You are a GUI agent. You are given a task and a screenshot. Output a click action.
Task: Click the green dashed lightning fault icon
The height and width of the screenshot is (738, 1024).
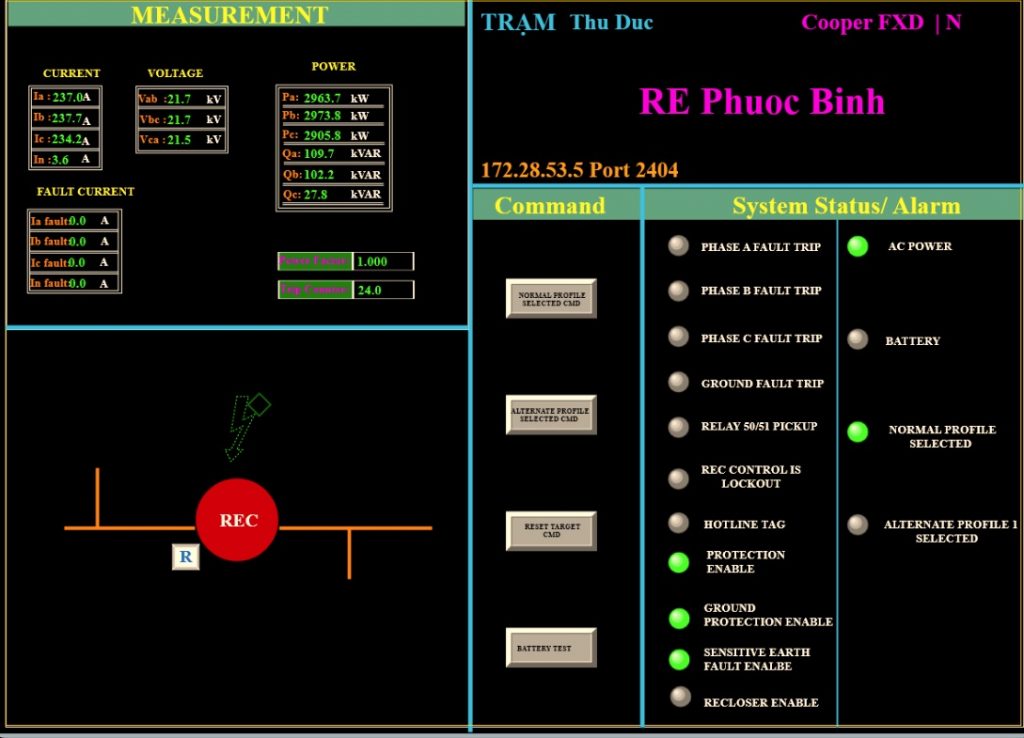243,425
